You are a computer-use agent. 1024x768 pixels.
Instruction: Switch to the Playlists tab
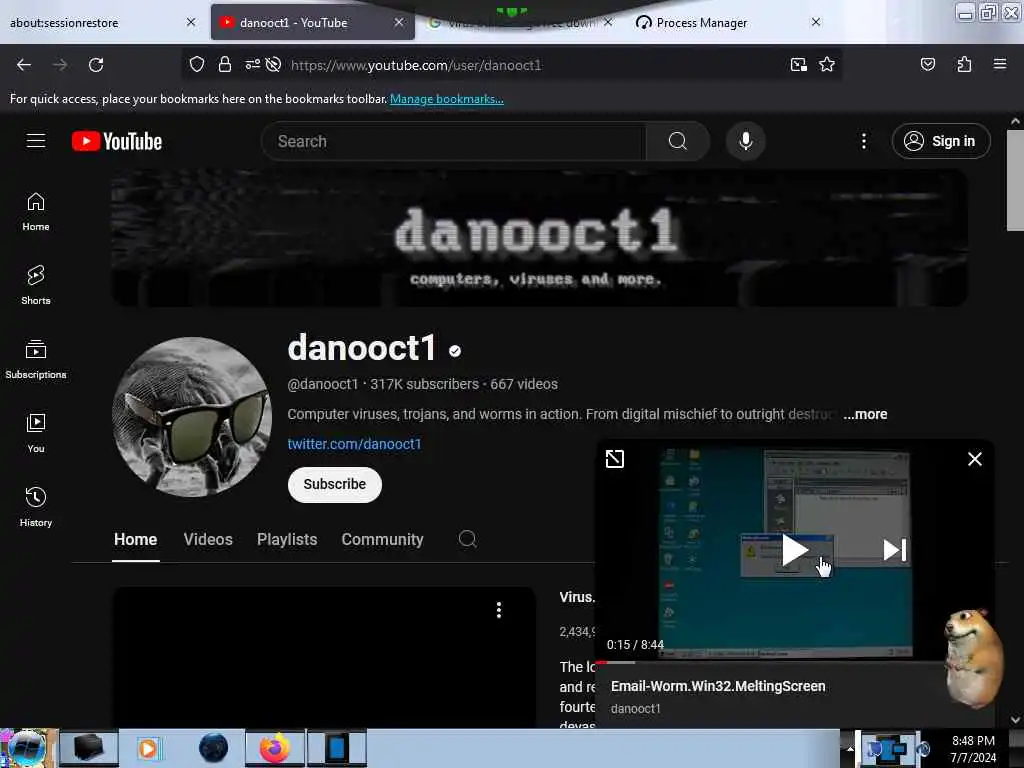(x=287, y=539)
